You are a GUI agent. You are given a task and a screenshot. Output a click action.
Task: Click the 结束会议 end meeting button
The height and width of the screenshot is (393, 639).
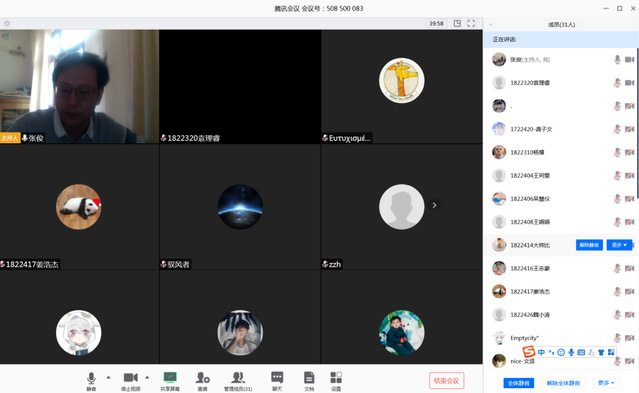coord(446,381)
